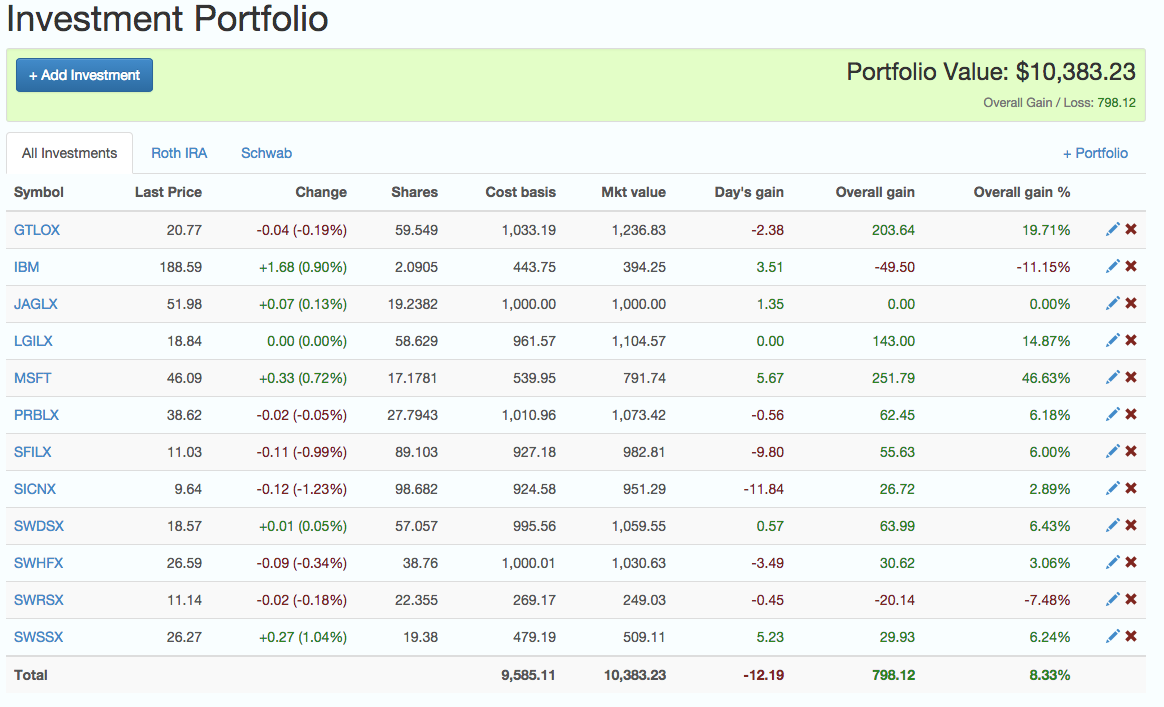This screenshot has width=1164, height=707.
Task: Delete the LGILX investment row
Action: pyautogui.click(x=1131, y=341)
